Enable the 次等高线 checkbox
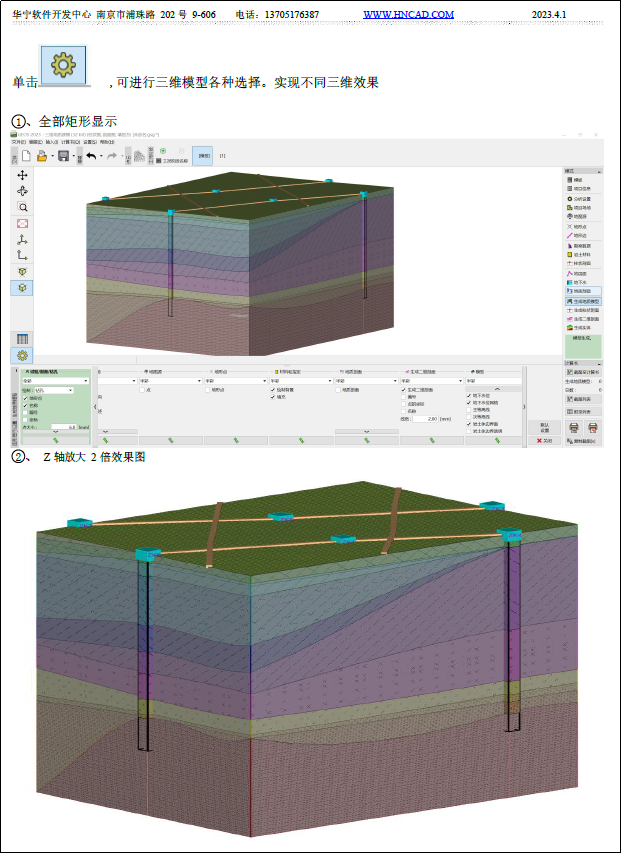The height and width of the screenshot is (853, 621). pyautogui.click(x=469, y=417)
